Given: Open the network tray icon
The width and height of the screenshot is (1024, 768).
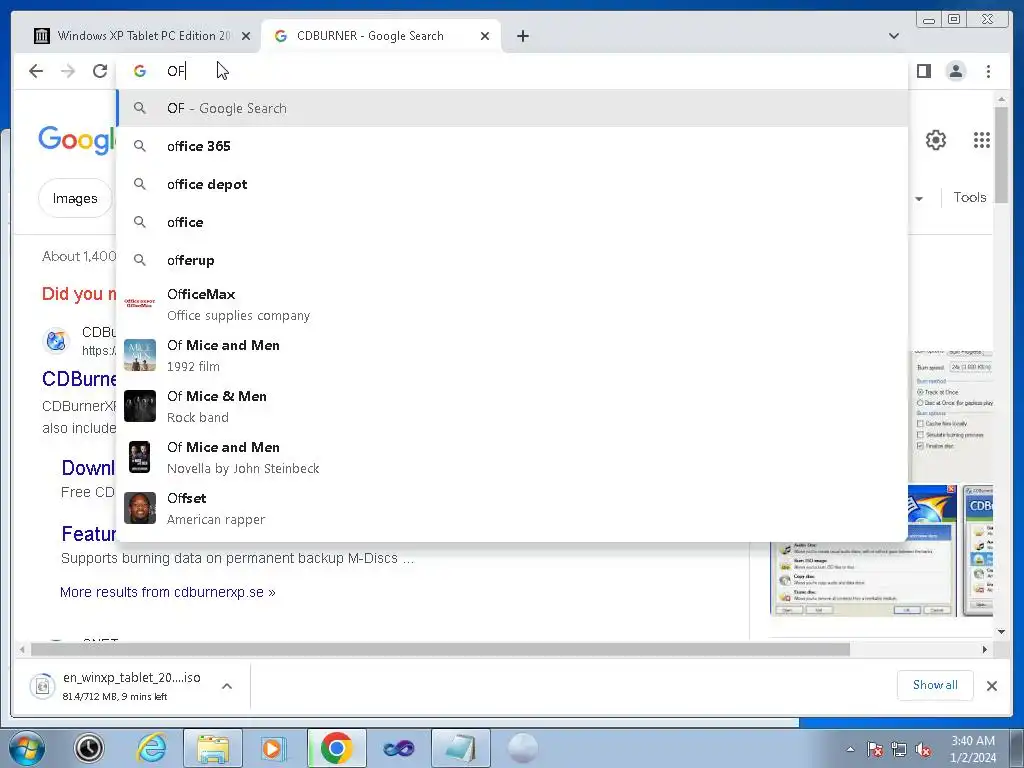Looking at the screenshot, I should tap(899, 749).
